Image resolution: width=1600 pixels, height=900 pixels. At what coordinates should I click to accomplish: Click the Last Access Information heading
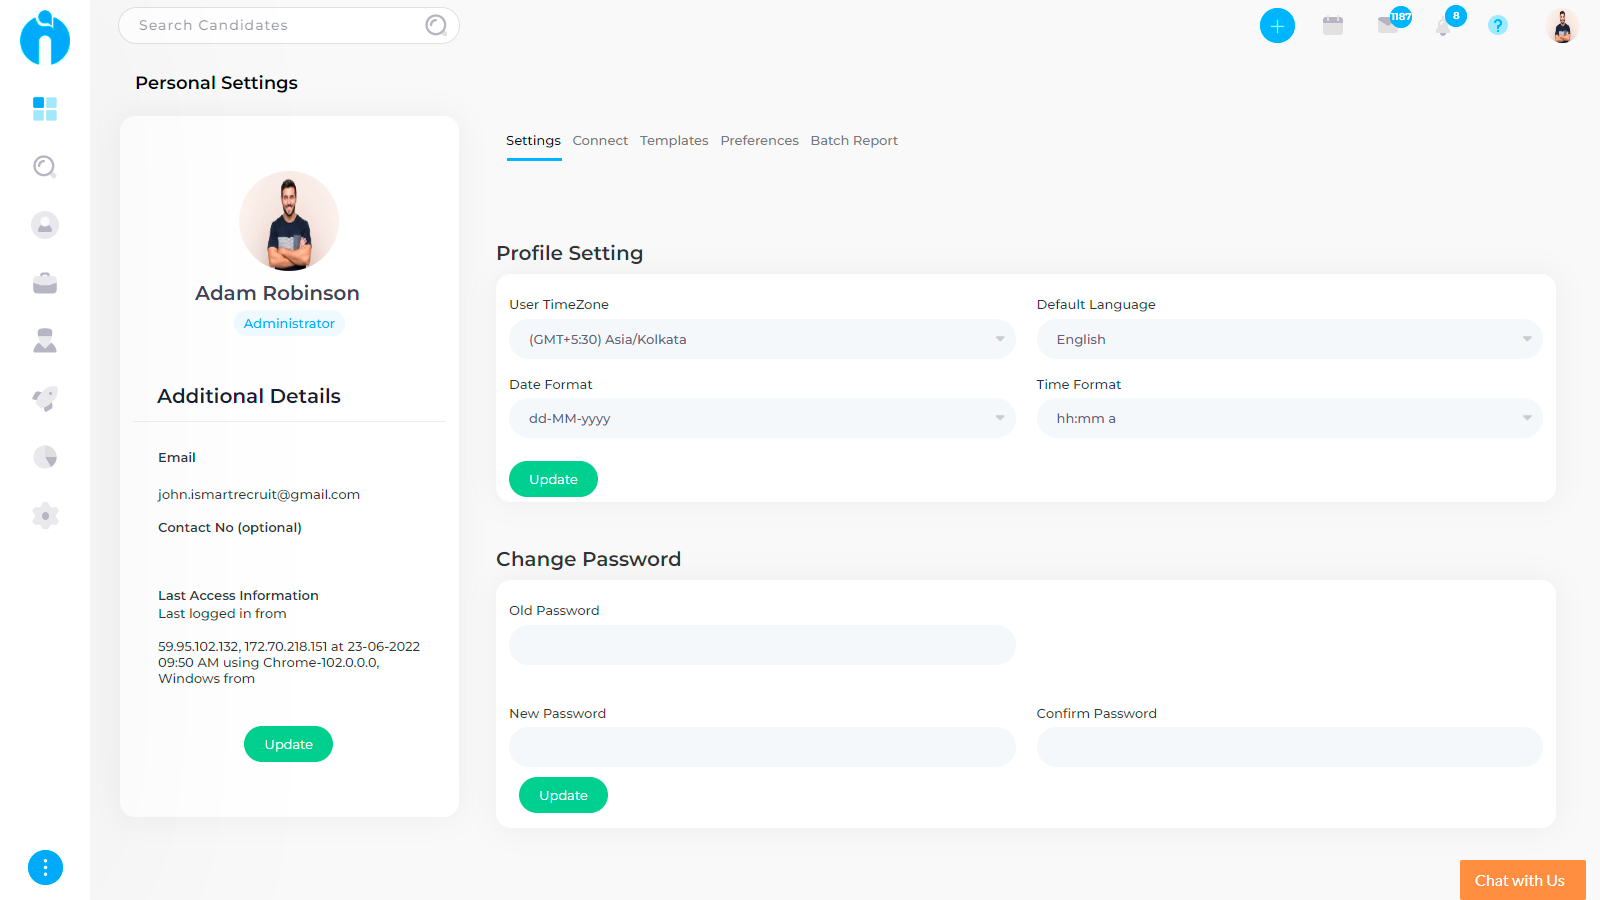[238, 595]
